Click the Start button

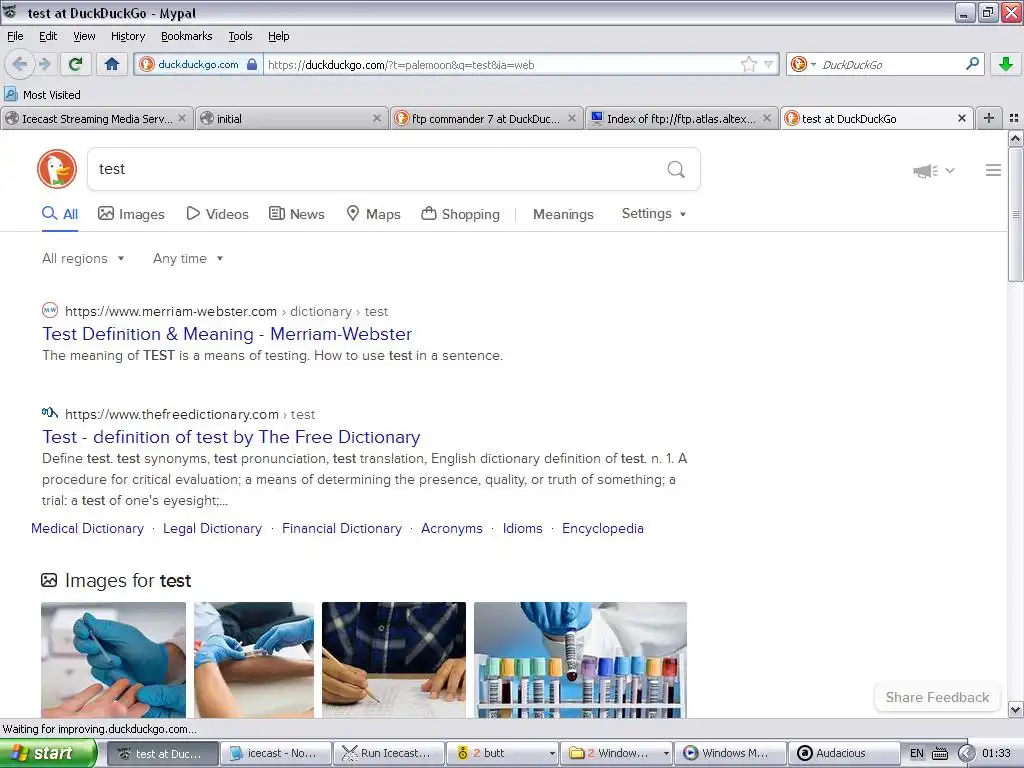pos(48,753)
